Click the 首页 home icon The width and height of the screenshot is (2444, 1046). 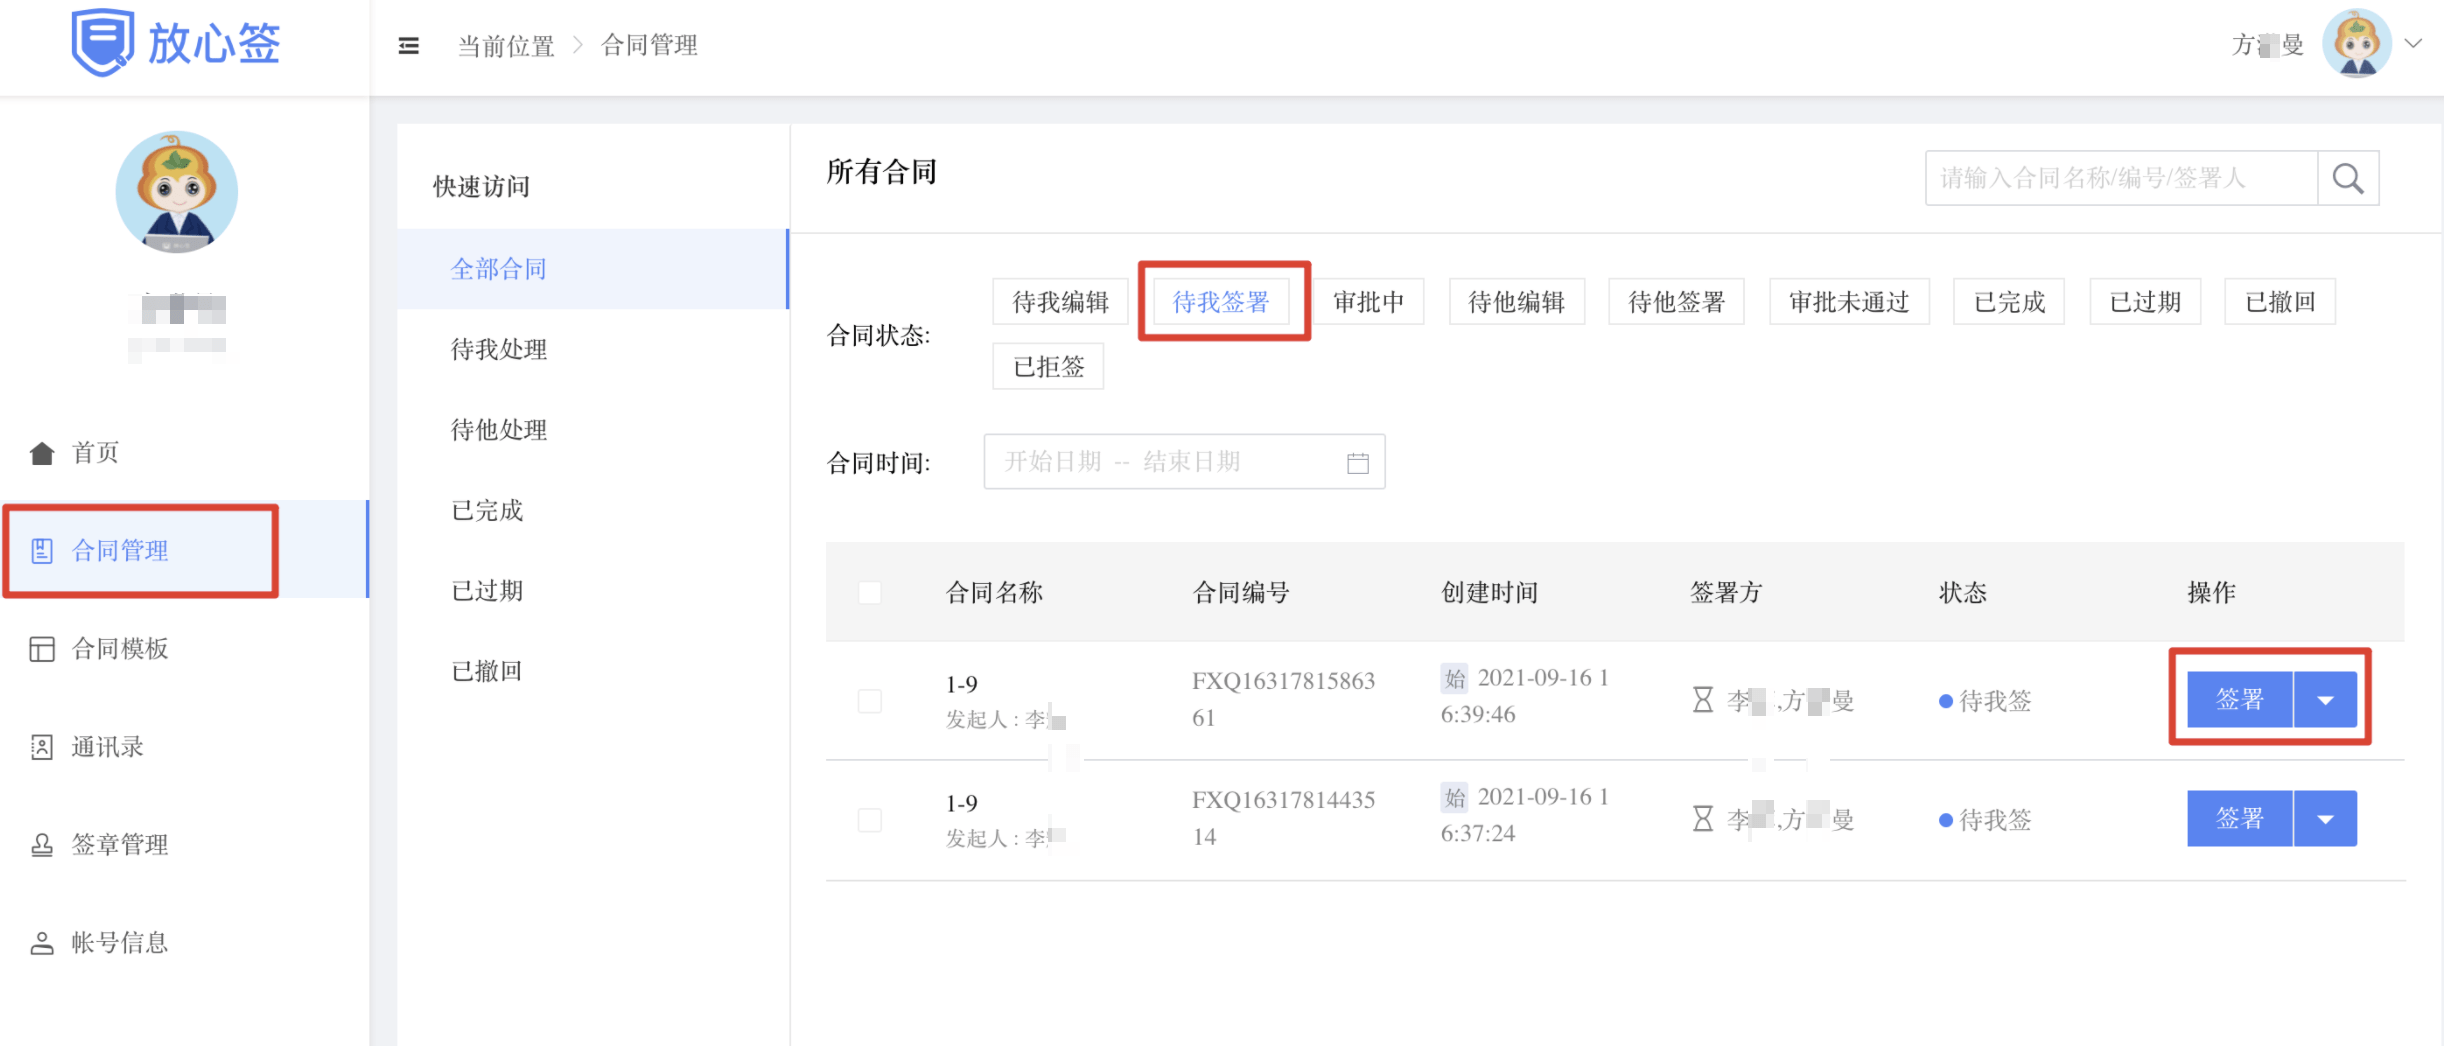[x=41, y=453]
